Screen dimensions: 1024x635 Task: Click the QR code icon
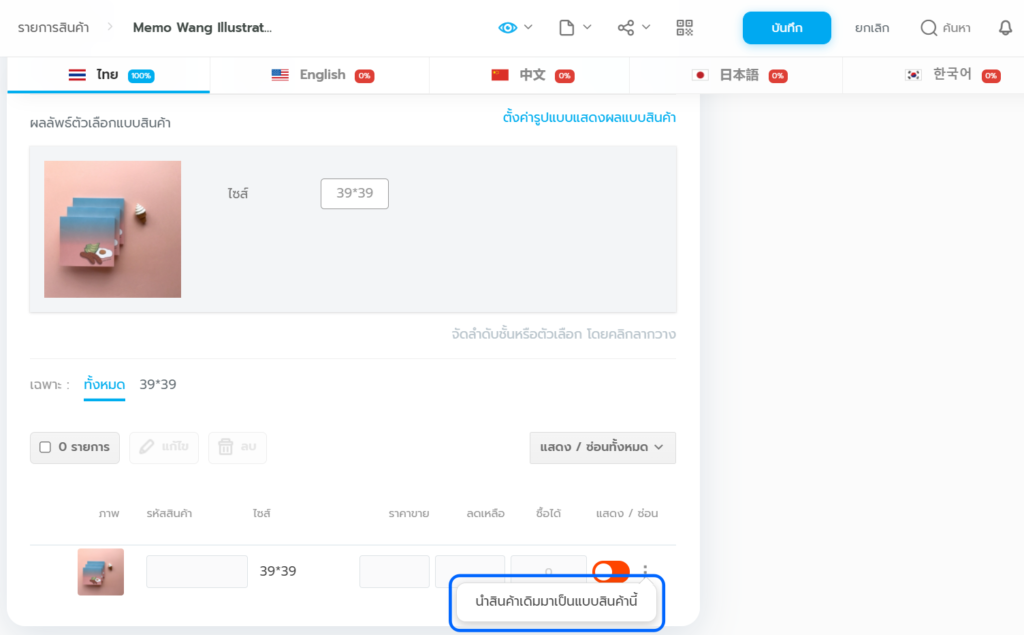click(685, 28)
